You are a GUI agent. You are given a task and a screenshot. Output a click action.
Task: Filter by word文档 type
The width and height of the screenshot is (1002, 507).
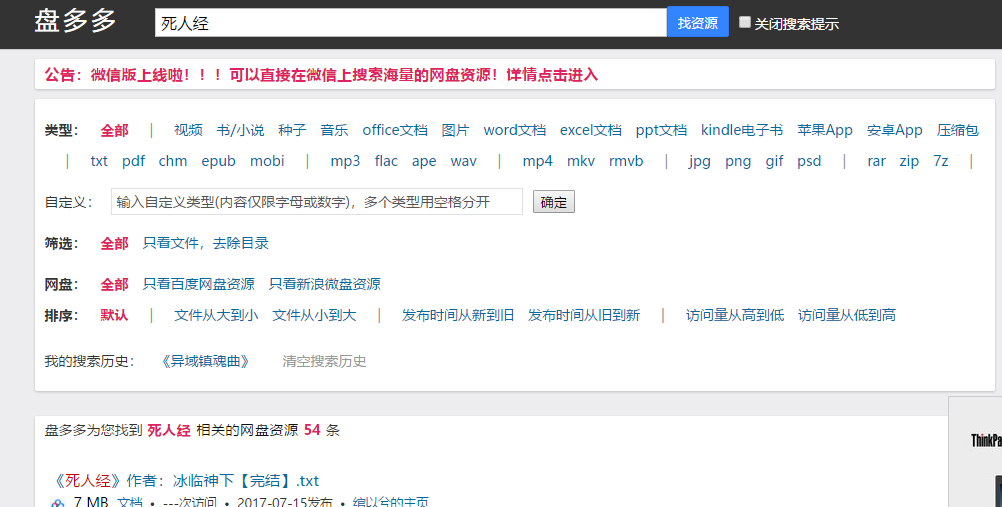pyautogui.click(x=514, y=130)
